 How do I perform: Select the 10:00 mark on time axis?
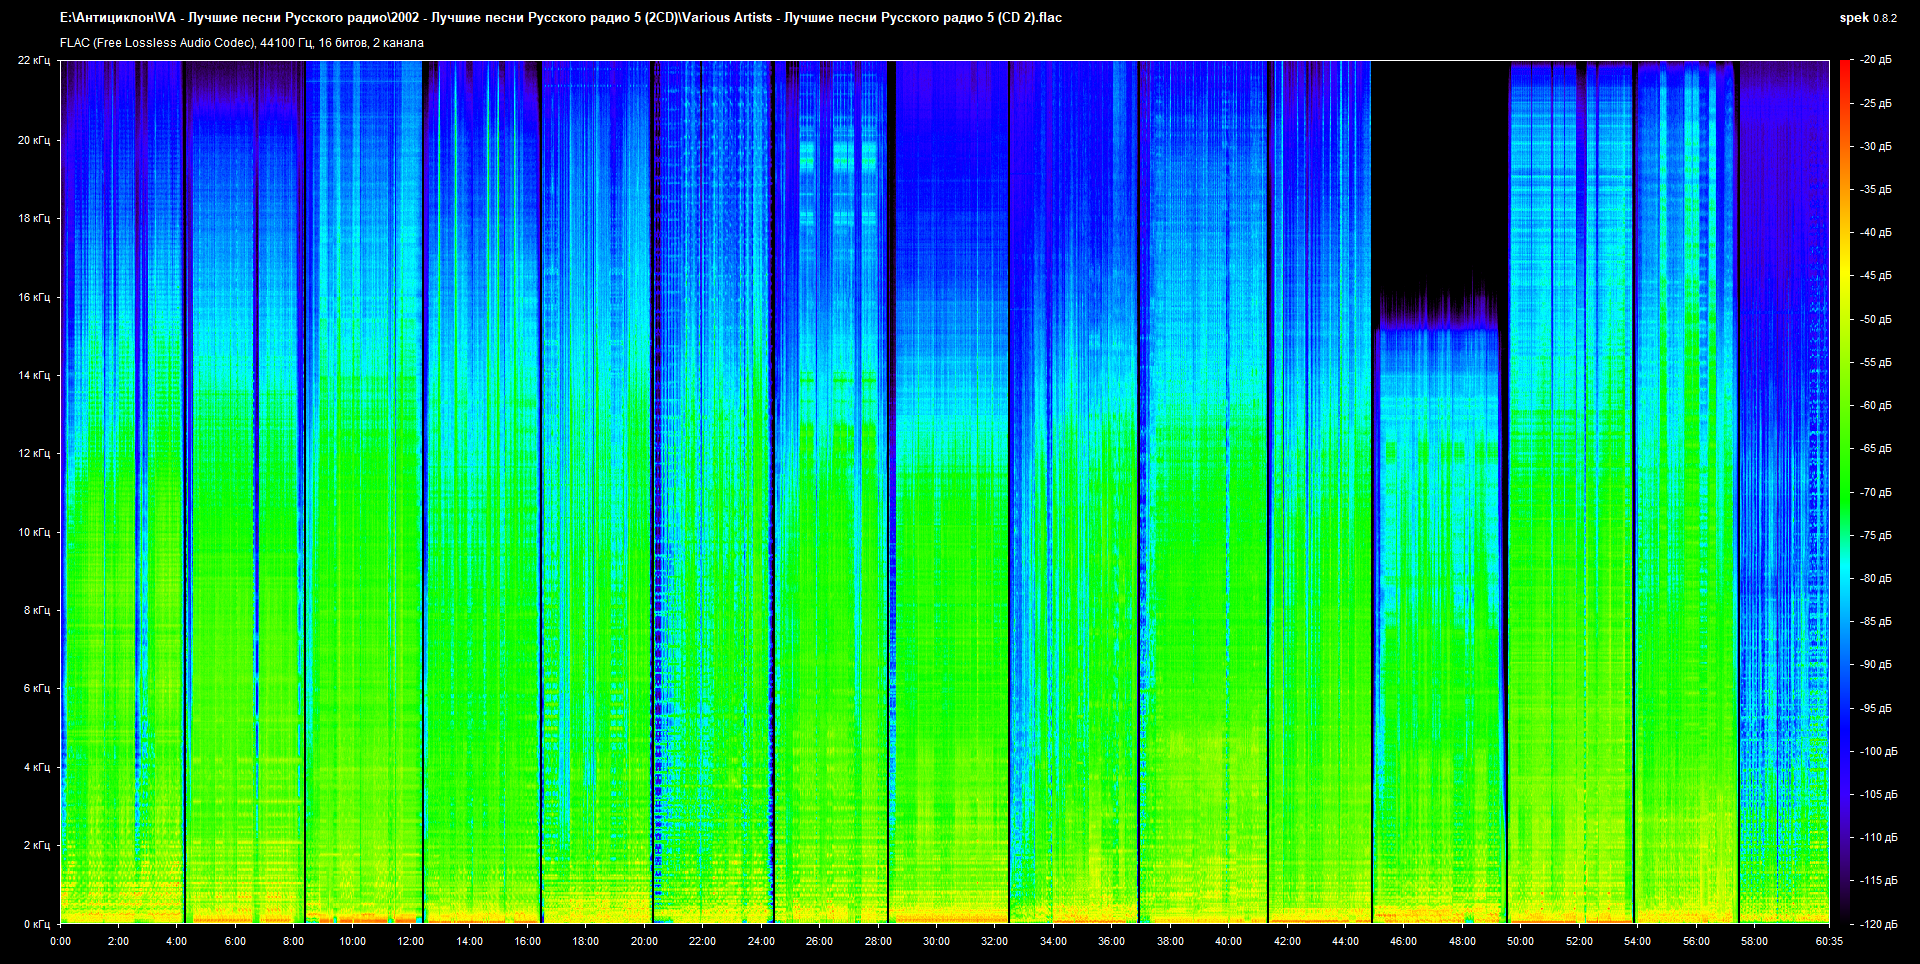click(x=352, y=941)
